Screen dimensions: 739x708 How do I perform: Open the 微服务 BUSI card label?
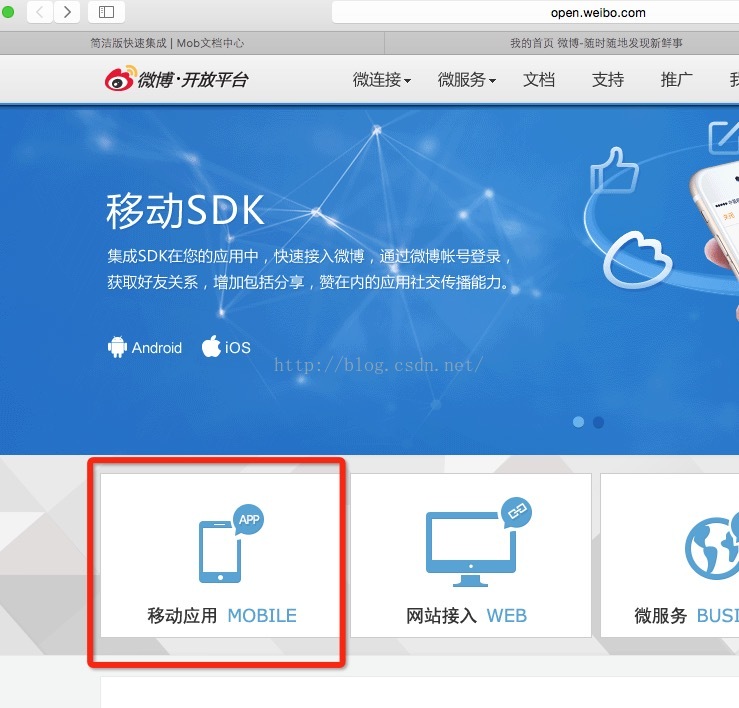click(686, 616)
